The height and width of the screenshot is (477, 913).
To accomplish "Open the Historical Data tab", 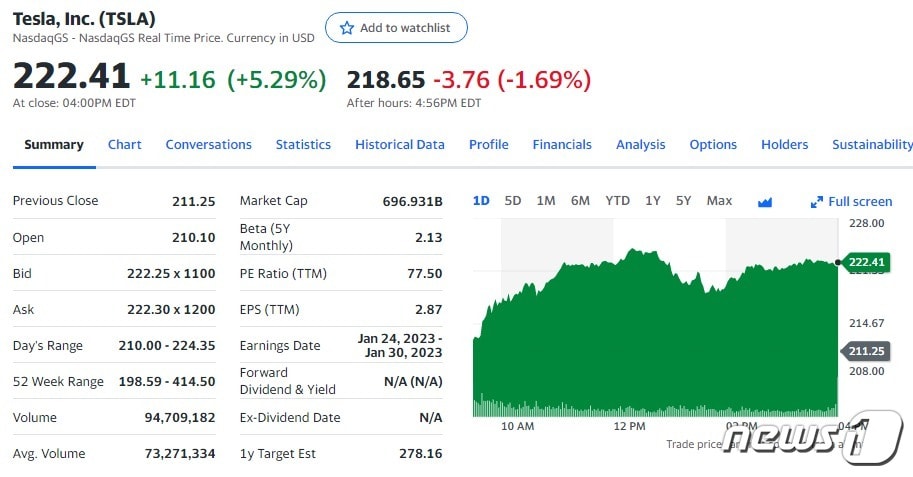I will coord(400,144).
